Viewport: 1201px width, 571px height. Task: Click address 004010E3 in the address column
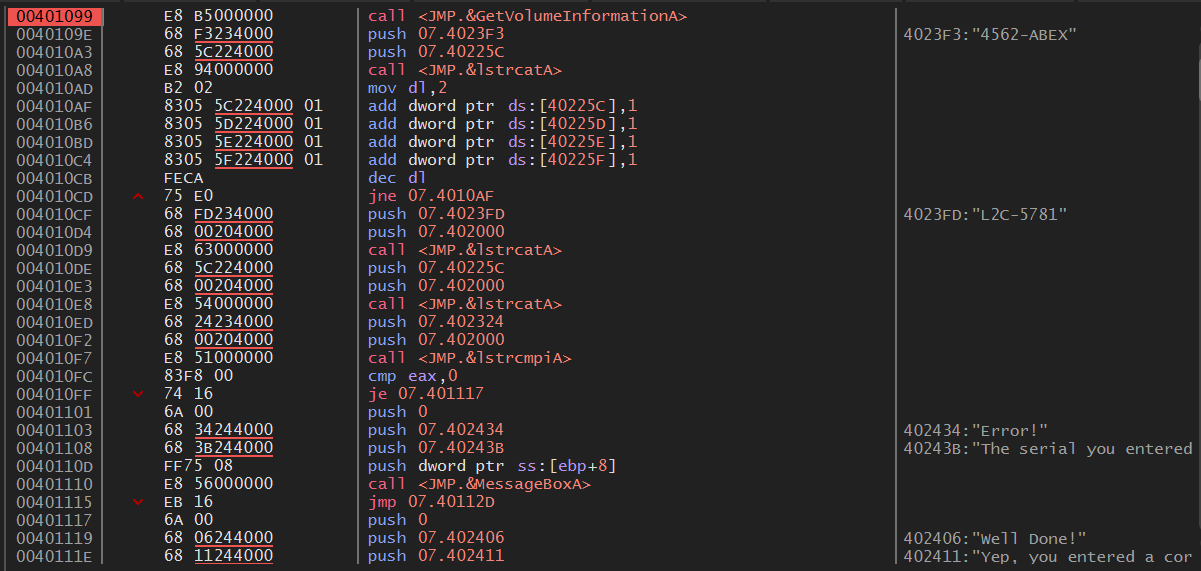[52, 286]
